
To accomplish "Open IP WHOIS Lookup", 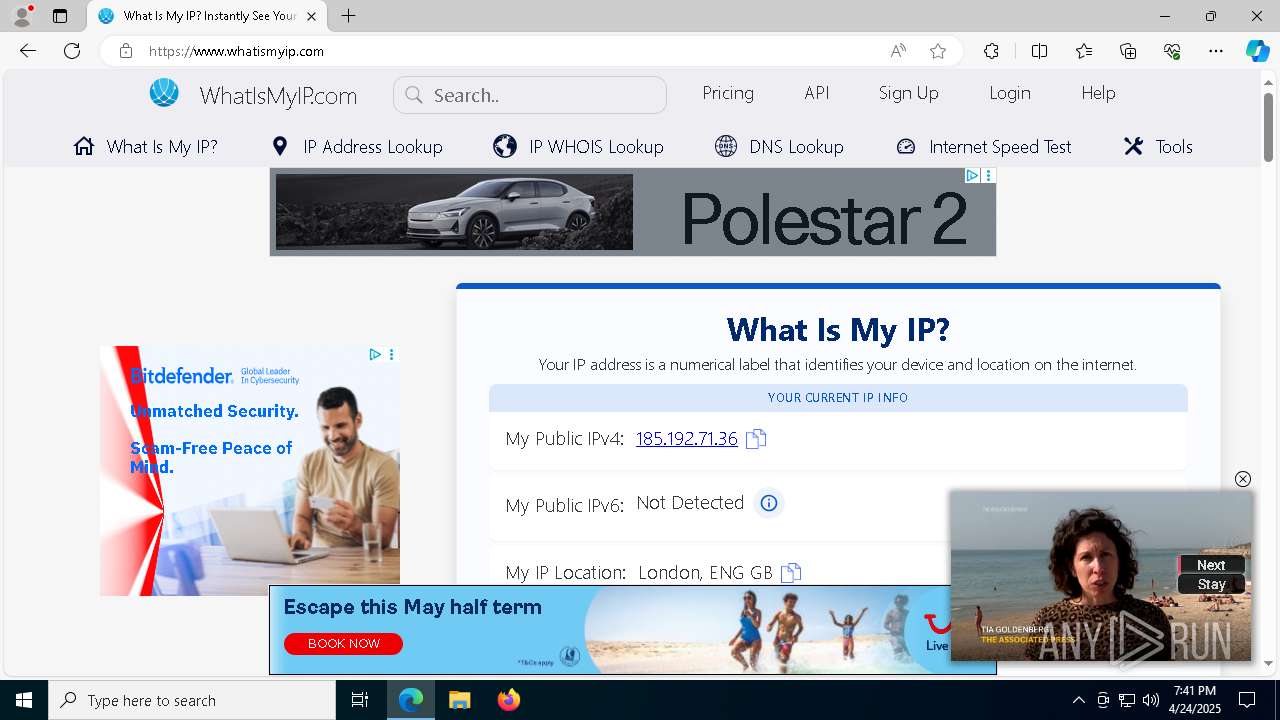I will [x=578, y=147].
